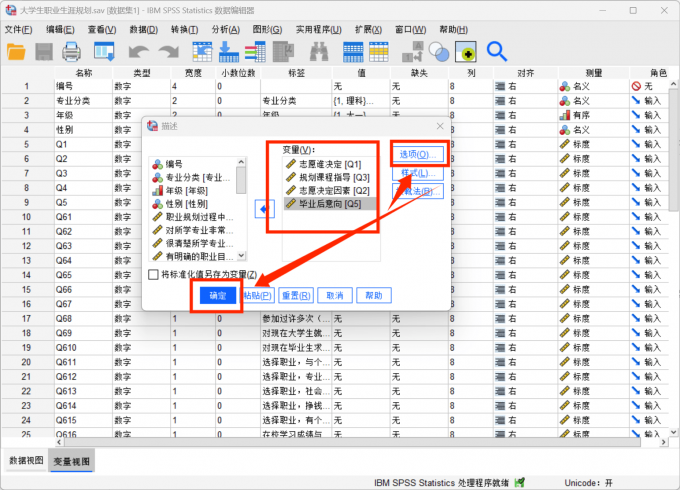680x490 pixels.
Task: Open the Variables info icon
Action: pyautogui.click(x=255, y=52)
